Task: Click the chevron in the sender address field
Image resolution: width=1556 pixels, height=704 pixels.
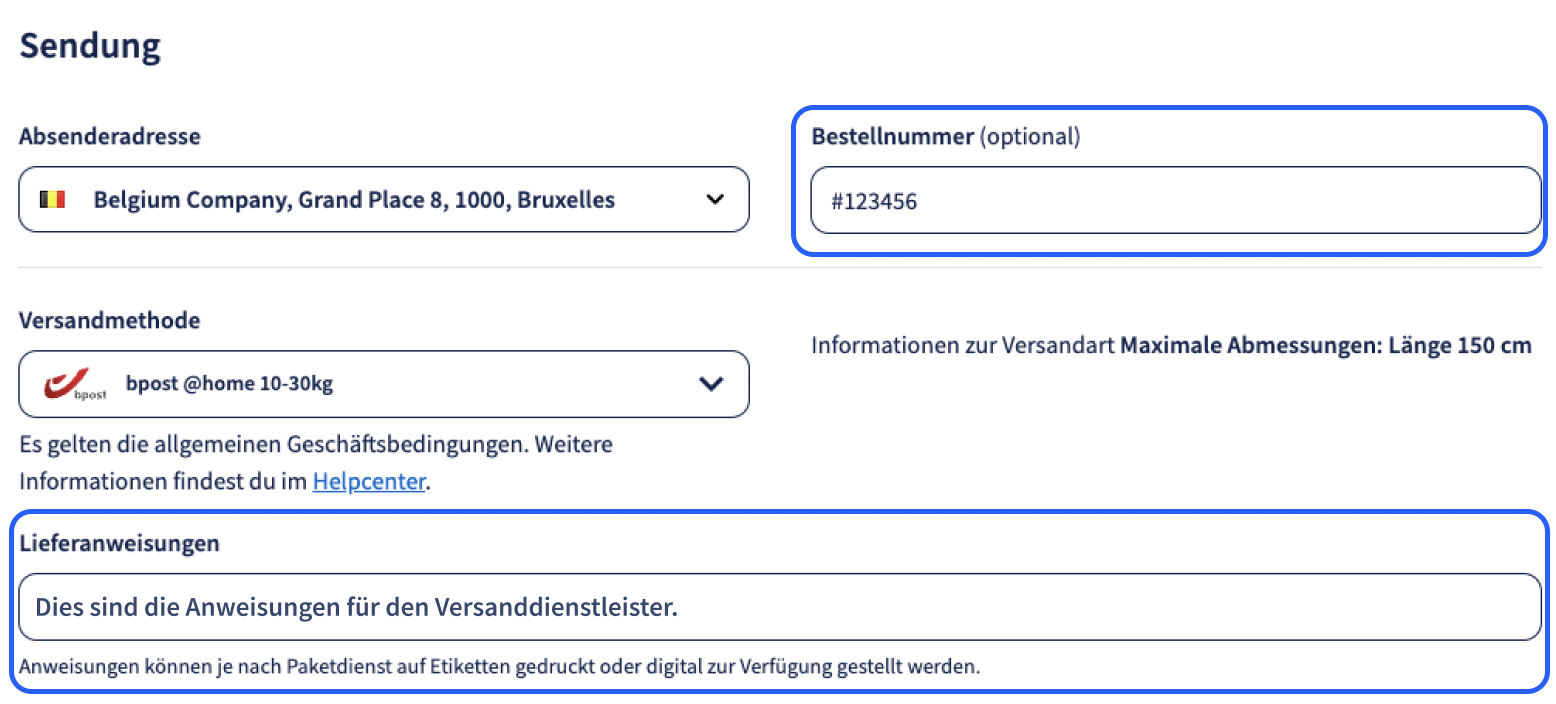Action: click(x=715, y=199)
